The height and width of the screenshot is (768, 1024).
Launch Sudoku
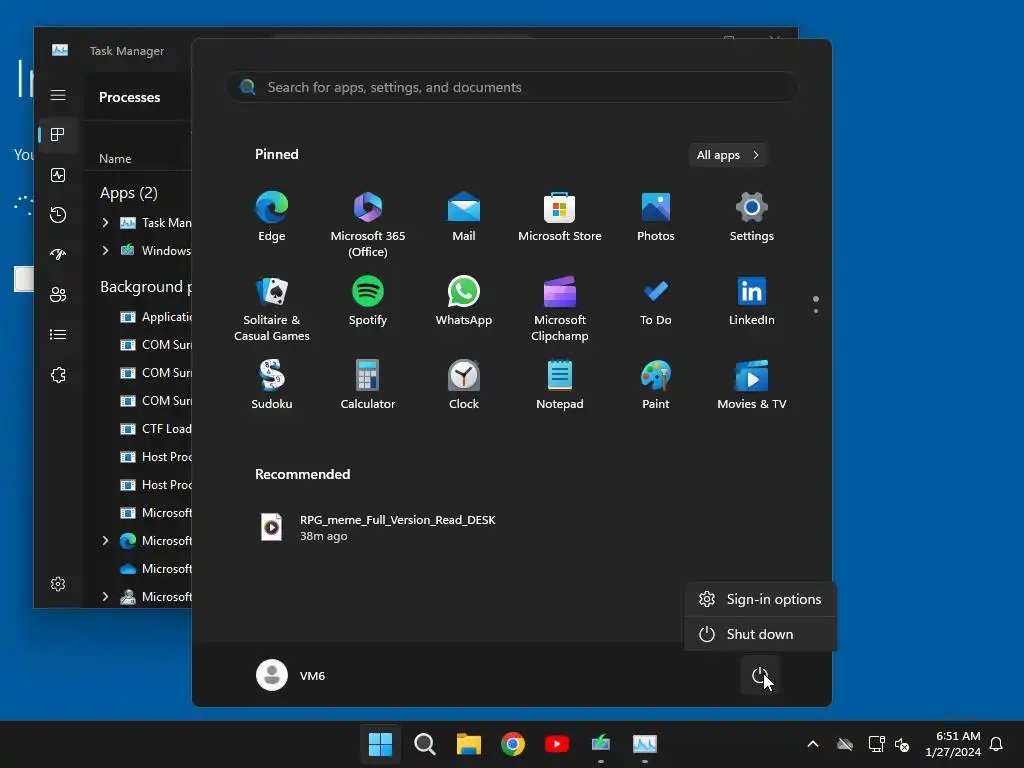[x=272, y=385]
